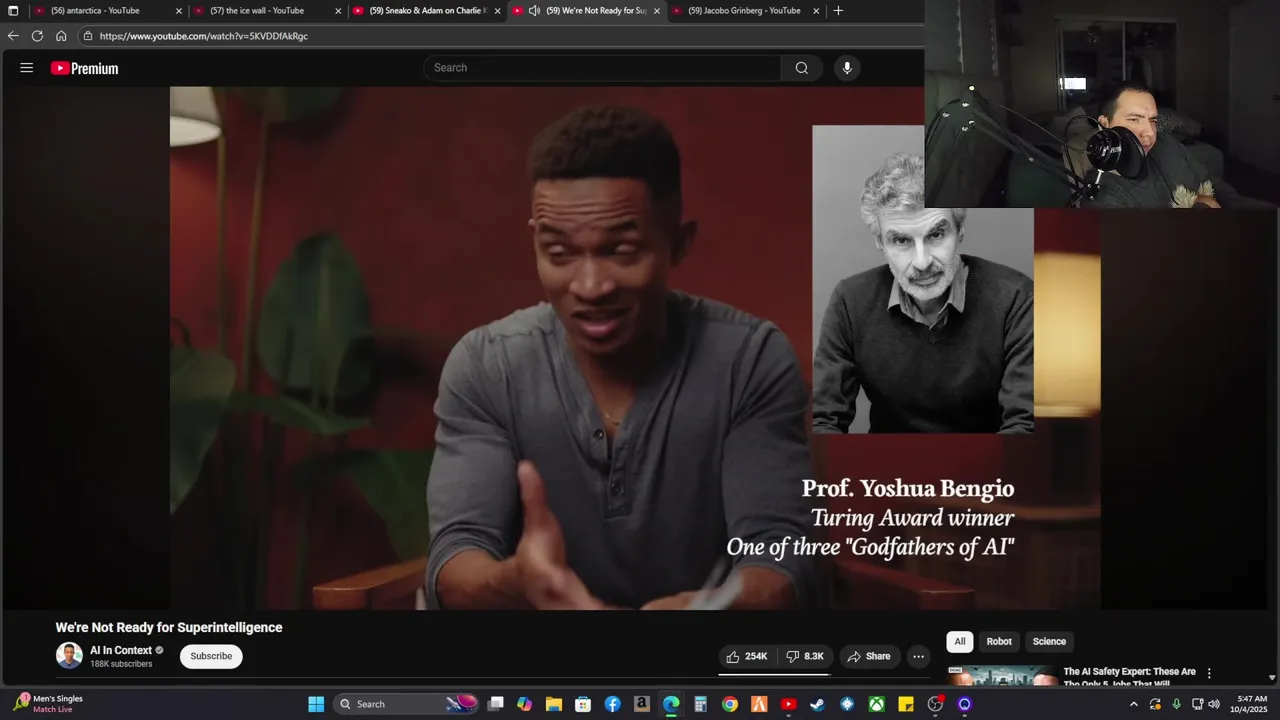Switch to 'Sneako & Adam on Charlie' tab
1280x720 pixels.
[428, 11]
